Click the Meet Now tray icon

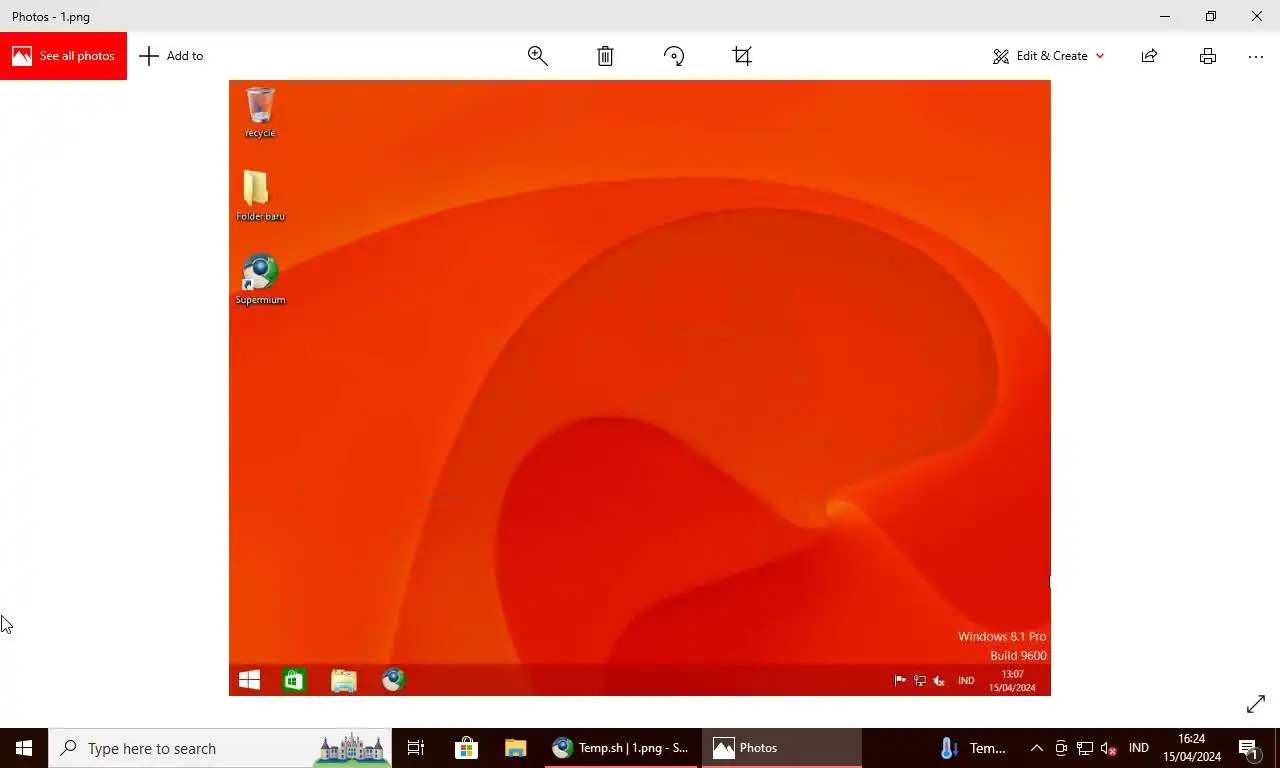click(1061, 748)
